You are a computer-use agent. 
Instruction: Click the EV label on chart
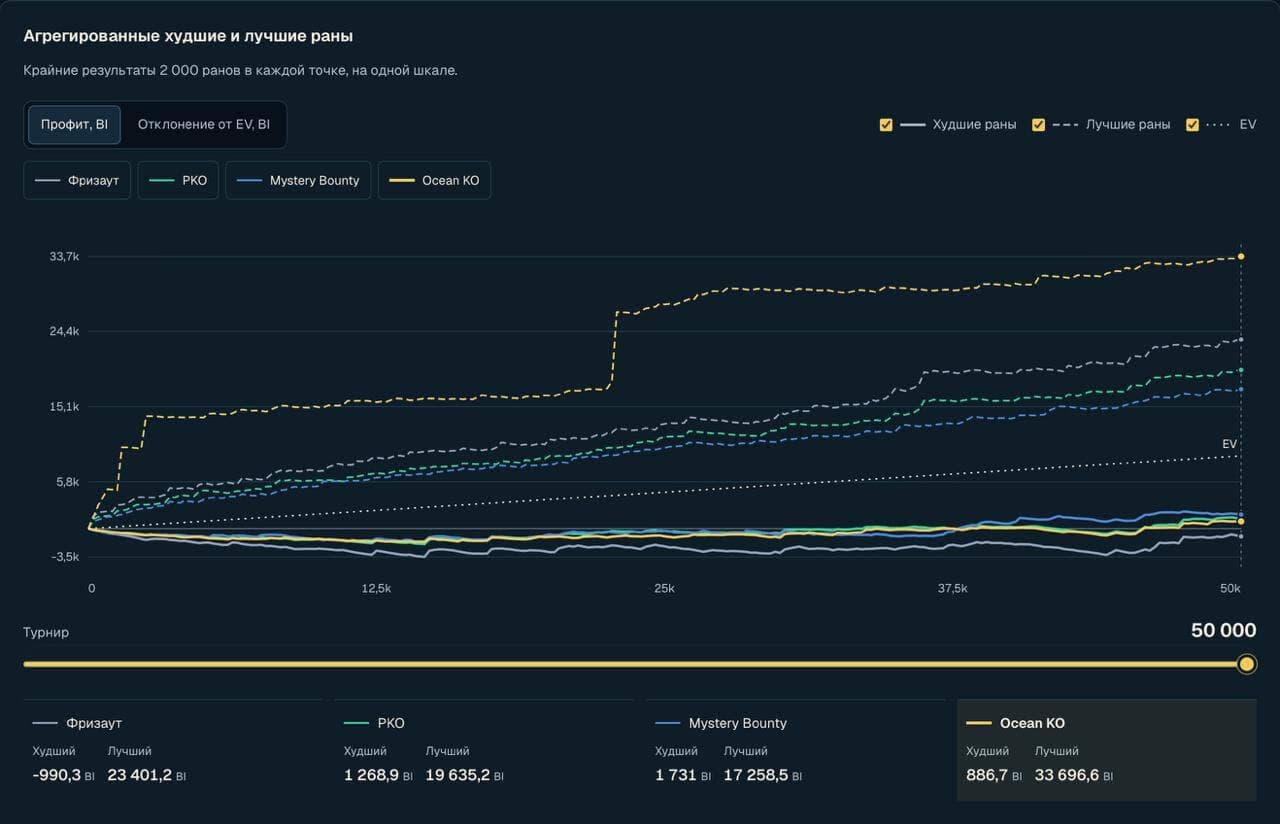1229,444
